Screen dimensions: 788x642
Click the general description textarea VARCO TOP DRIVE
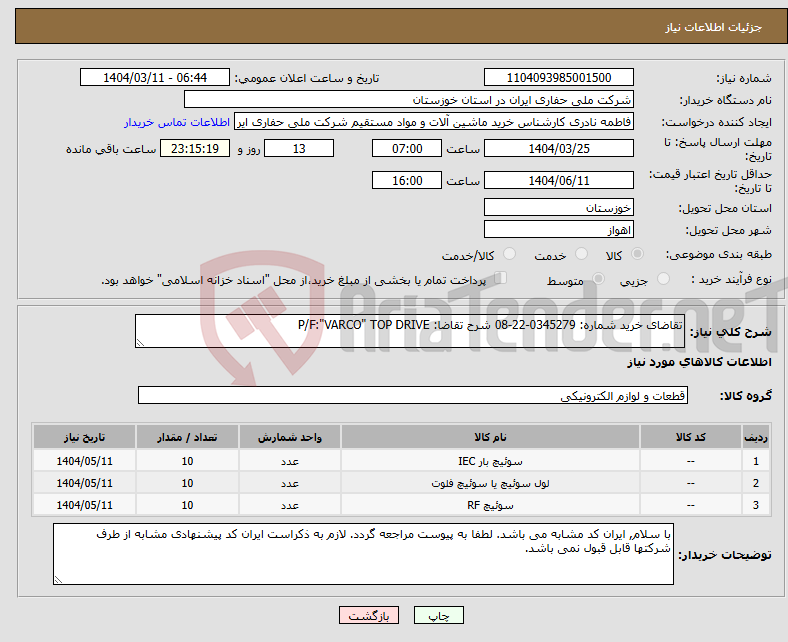click(410, 331)
